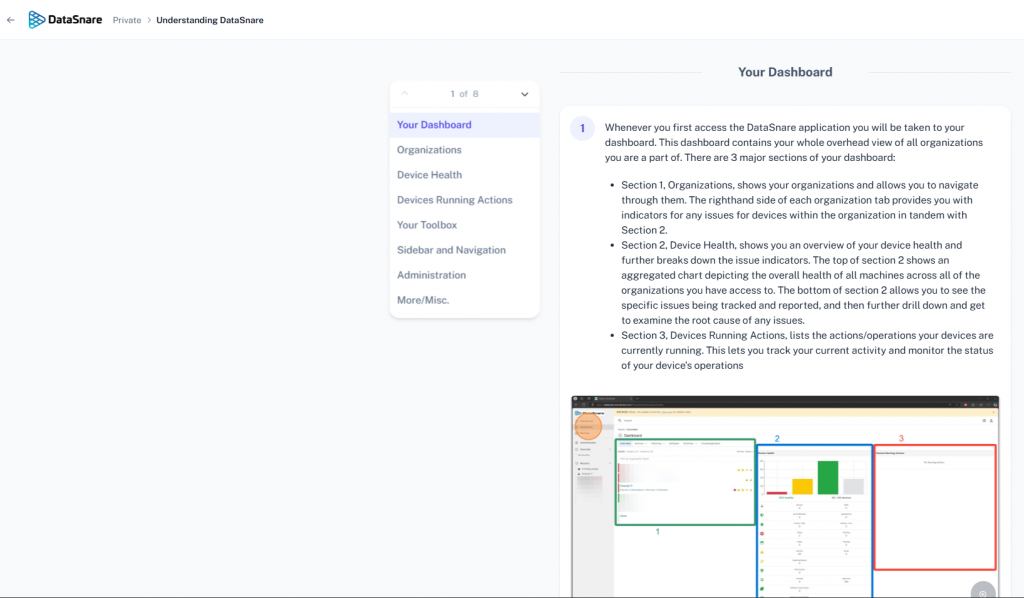Screen dimensions: 1024x598
Task: Click the Your Dashboard heading
Action: click(x=785, y=72)
